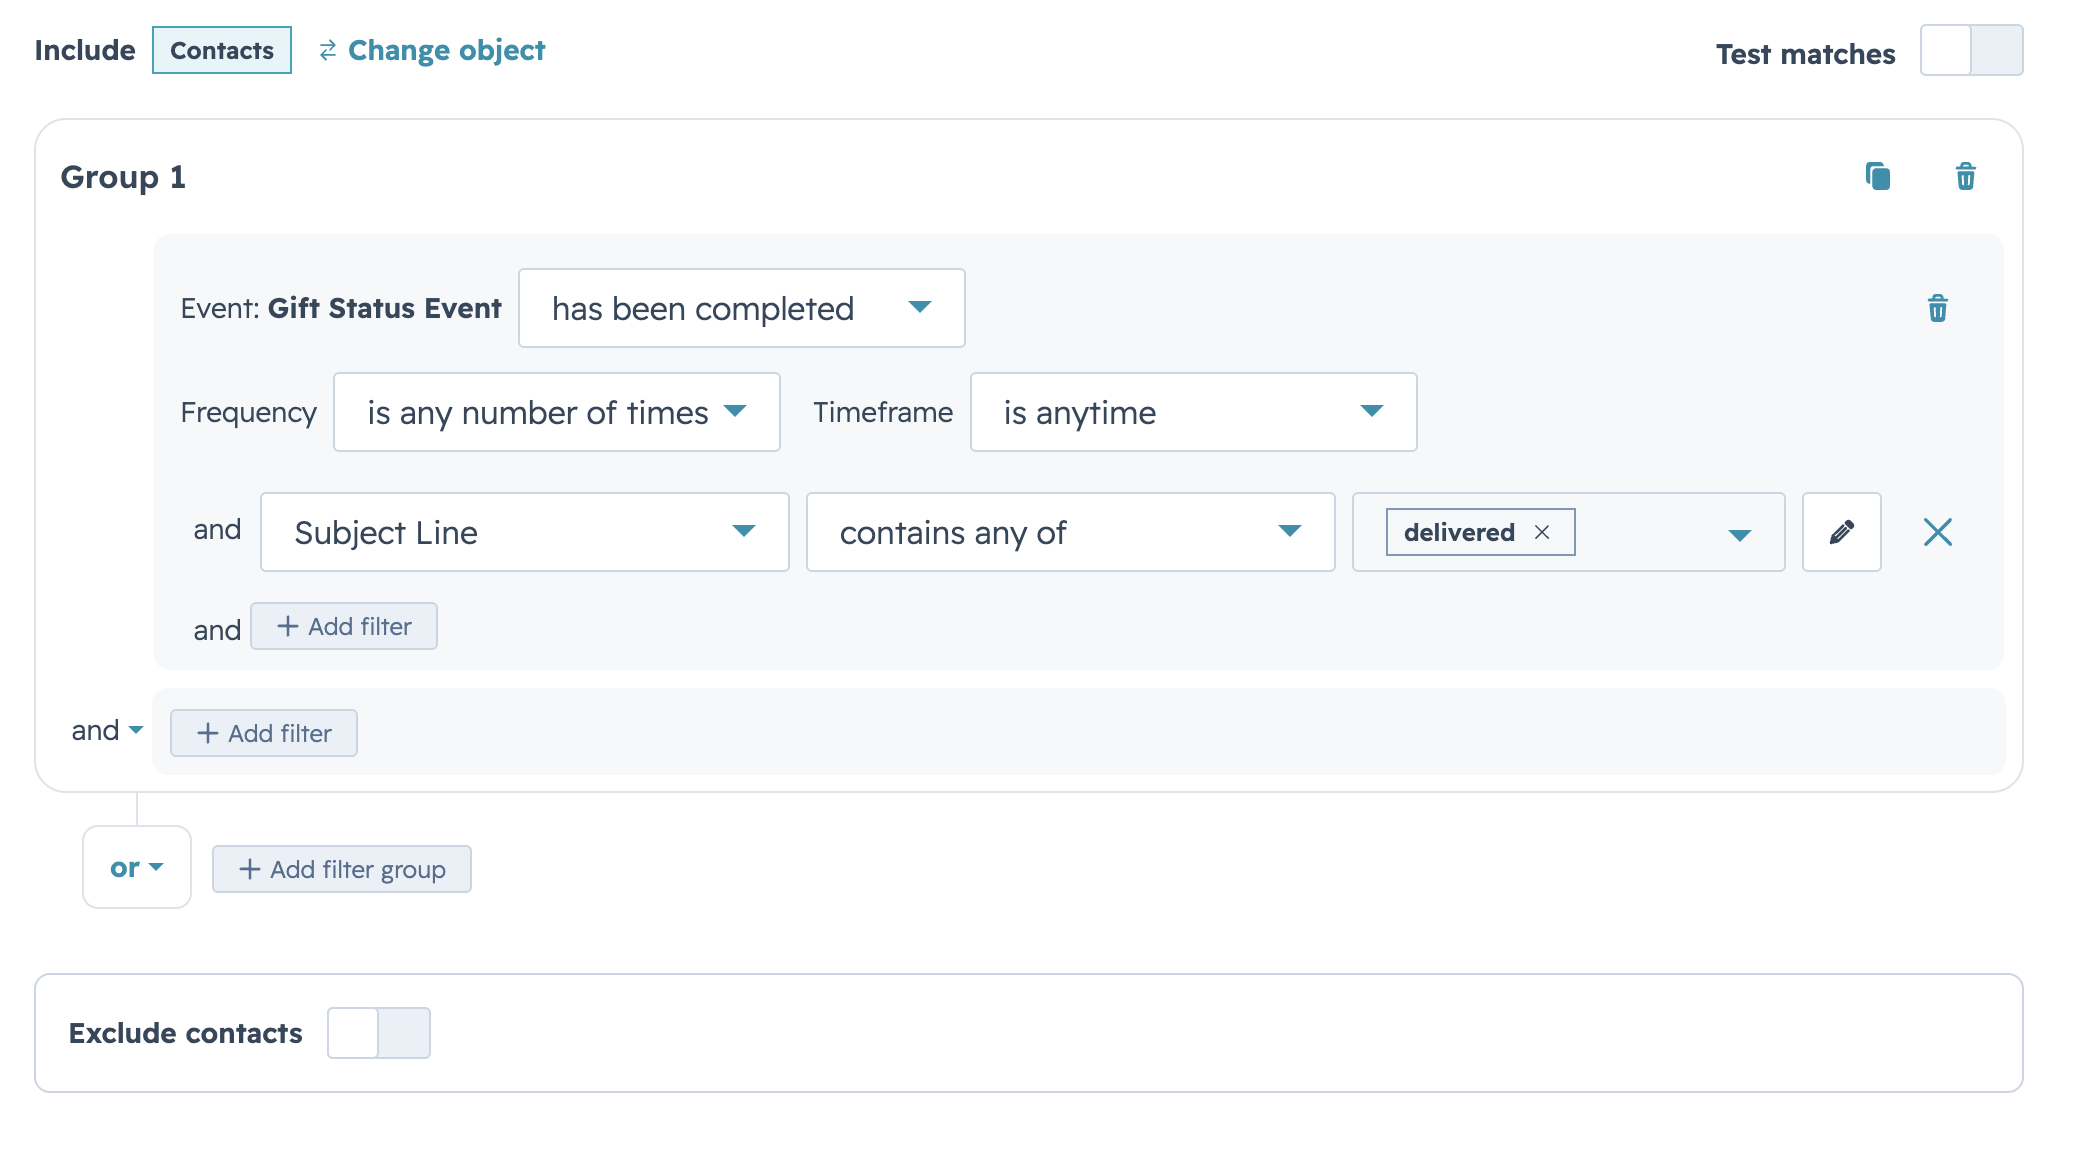This screenshot has width=2080, height=1164.
Task: Click the Include label
Action: [85, 50]
